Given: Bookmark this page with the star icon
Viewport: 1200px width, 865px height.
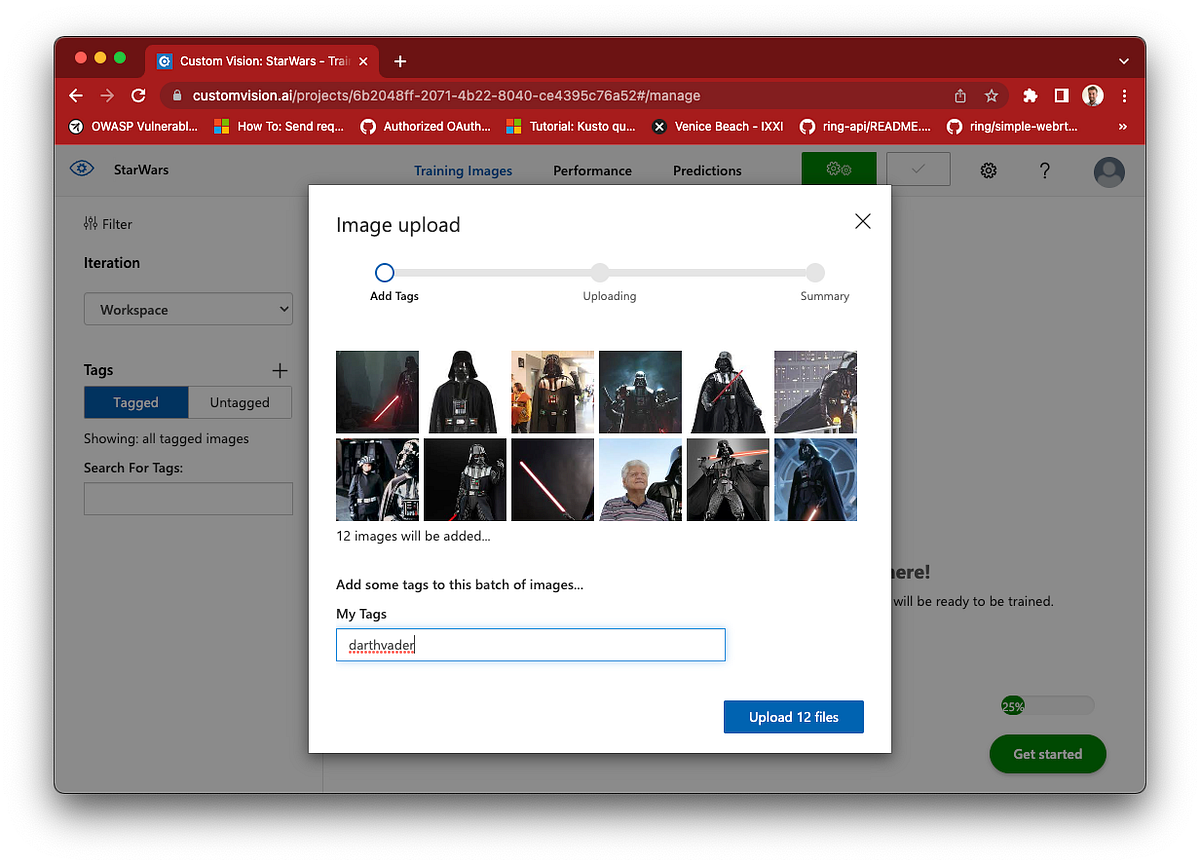Looking at the screenshot, I should [x=991, y=96].
